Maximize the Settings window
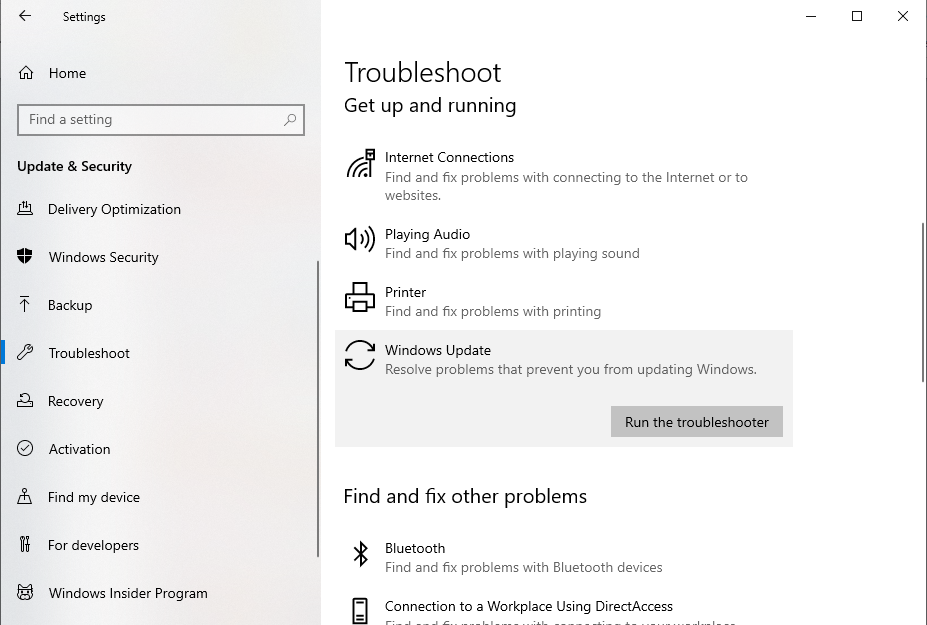The height and width of the screenshot is (625, 927). [x=857, y=16]
